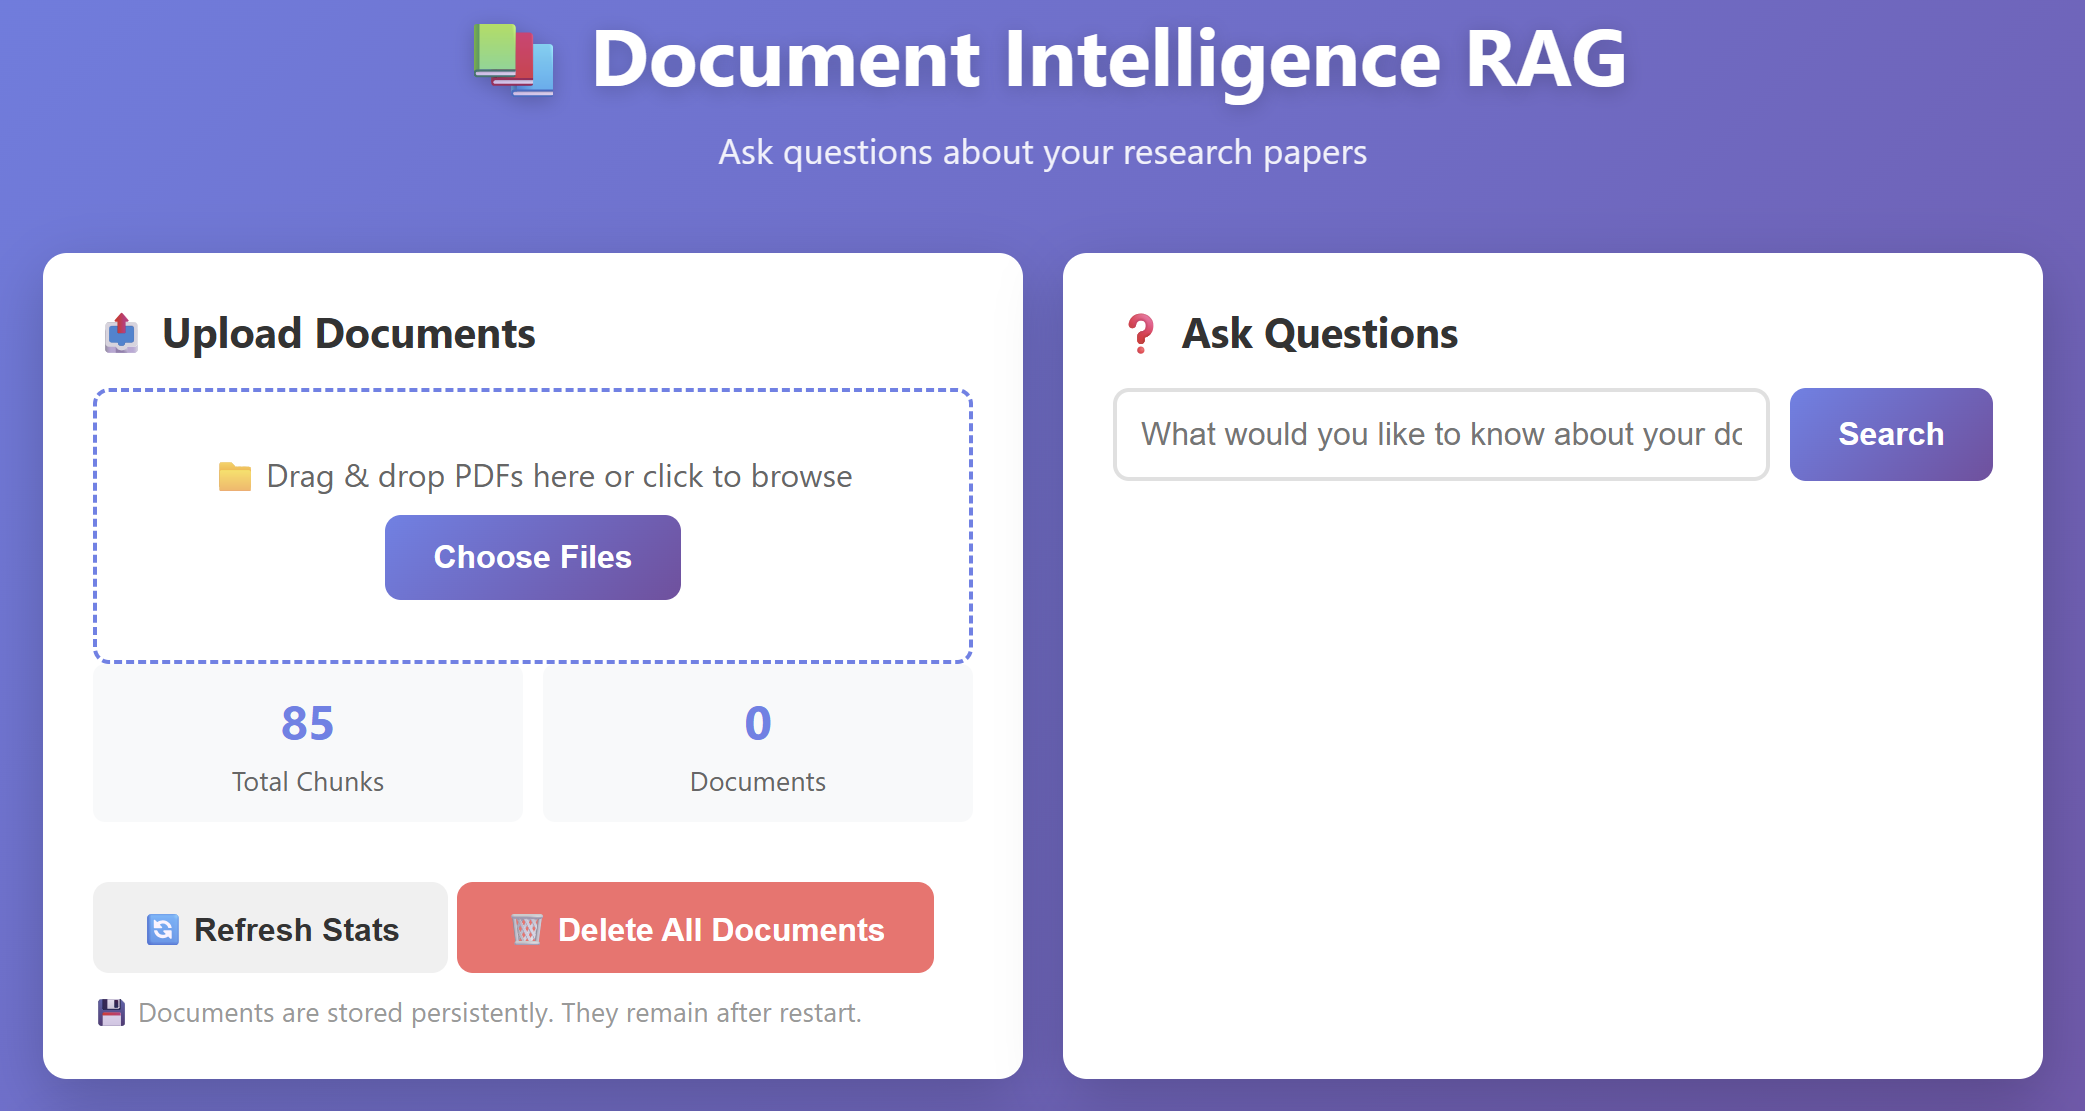Viewport: 2085px width, 1111px height.
Task: Click the research papers subtitle text
Action: pos(1042,152)
